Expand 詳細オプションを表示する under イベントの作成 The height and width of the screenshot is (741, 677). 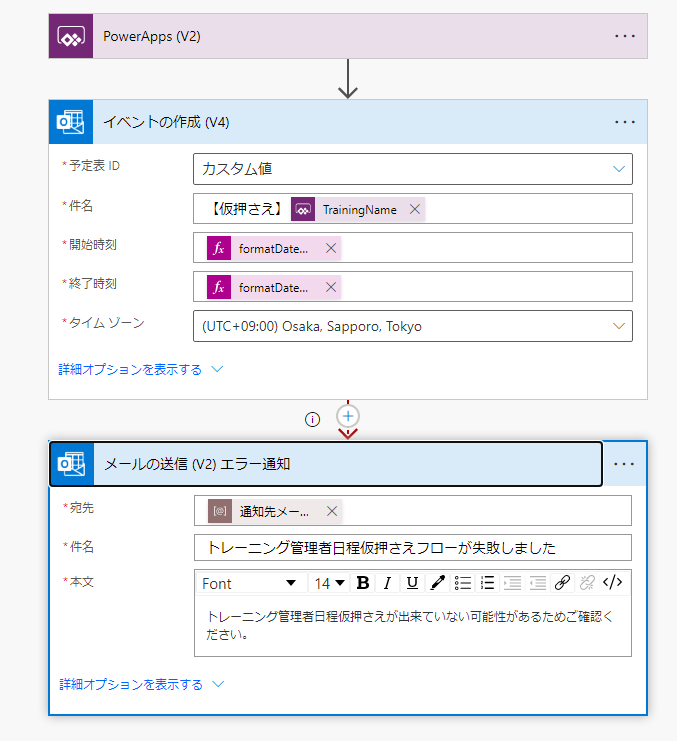[x=140, y=369]
